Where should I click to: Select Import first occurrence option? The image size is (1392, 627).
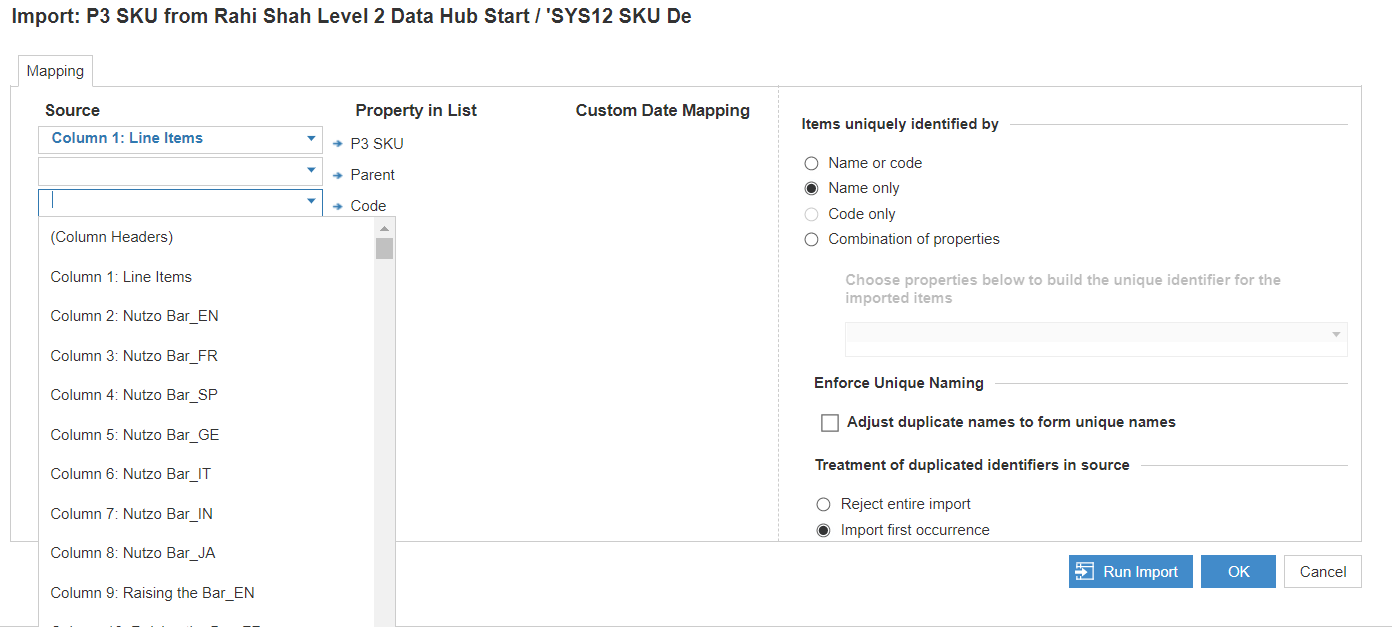[823, 529]
